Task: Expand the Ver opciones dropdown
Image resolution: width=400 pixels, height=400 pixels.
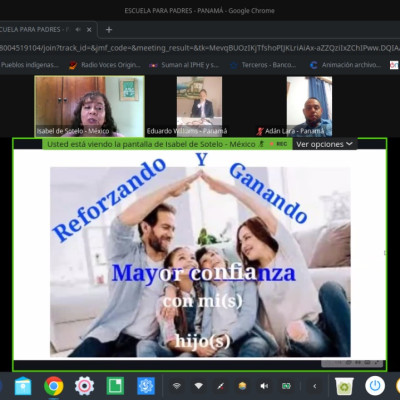Action: coord(324,144)
